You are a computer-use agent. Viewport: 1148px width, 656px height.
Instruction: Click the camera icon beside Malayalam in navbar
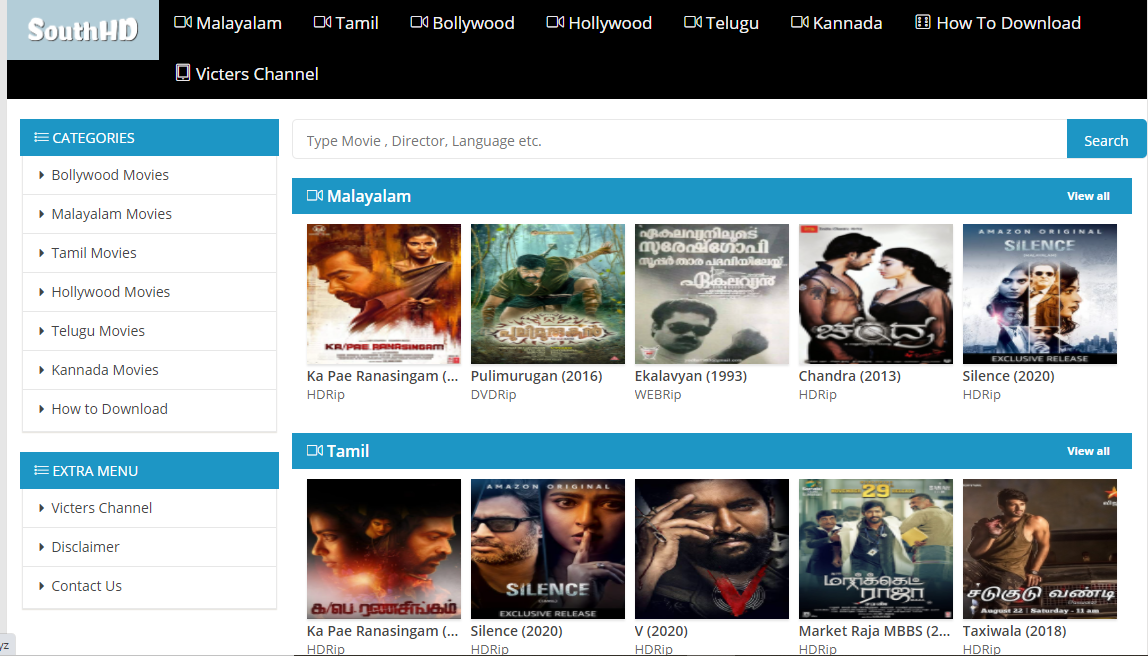click(183, 22)
